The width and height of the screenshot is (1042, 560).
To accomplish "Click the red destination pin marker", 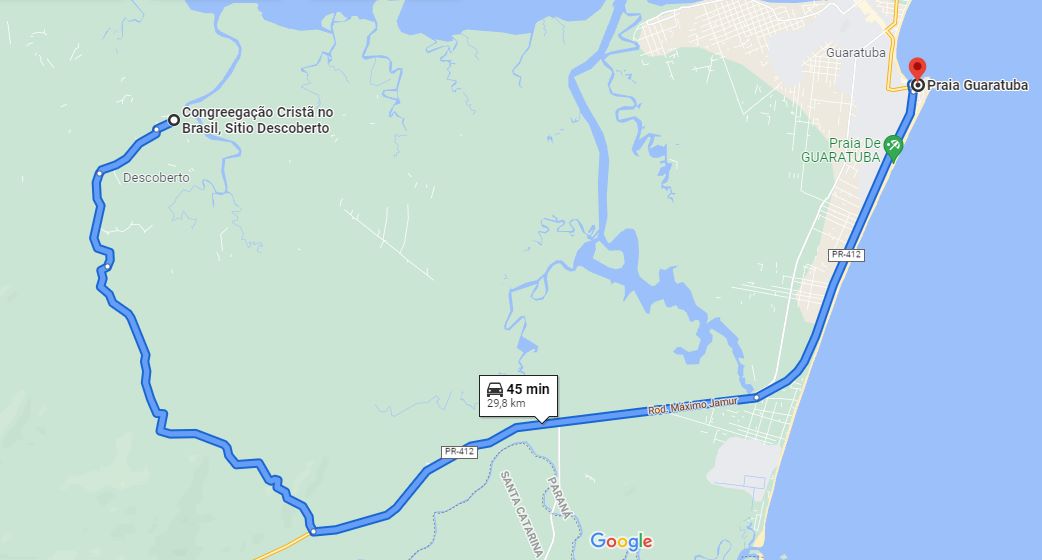I will (918, 68).
